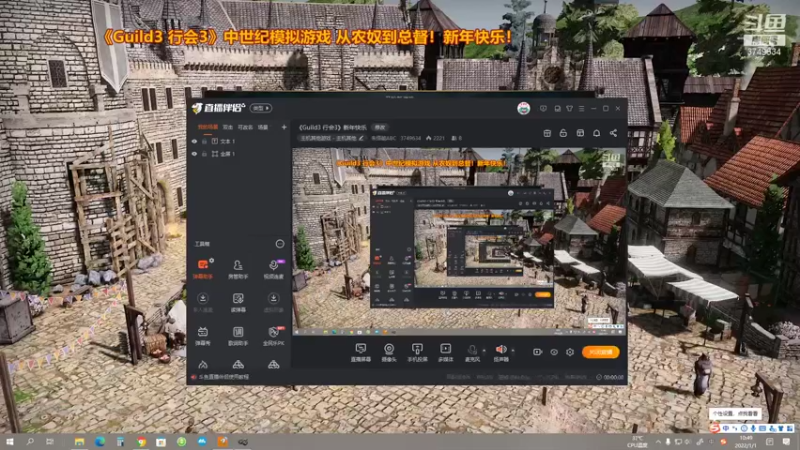Open the 弹幕秀 danmaku show tool
The image size is (800, 450).
[x=203, y=336]
